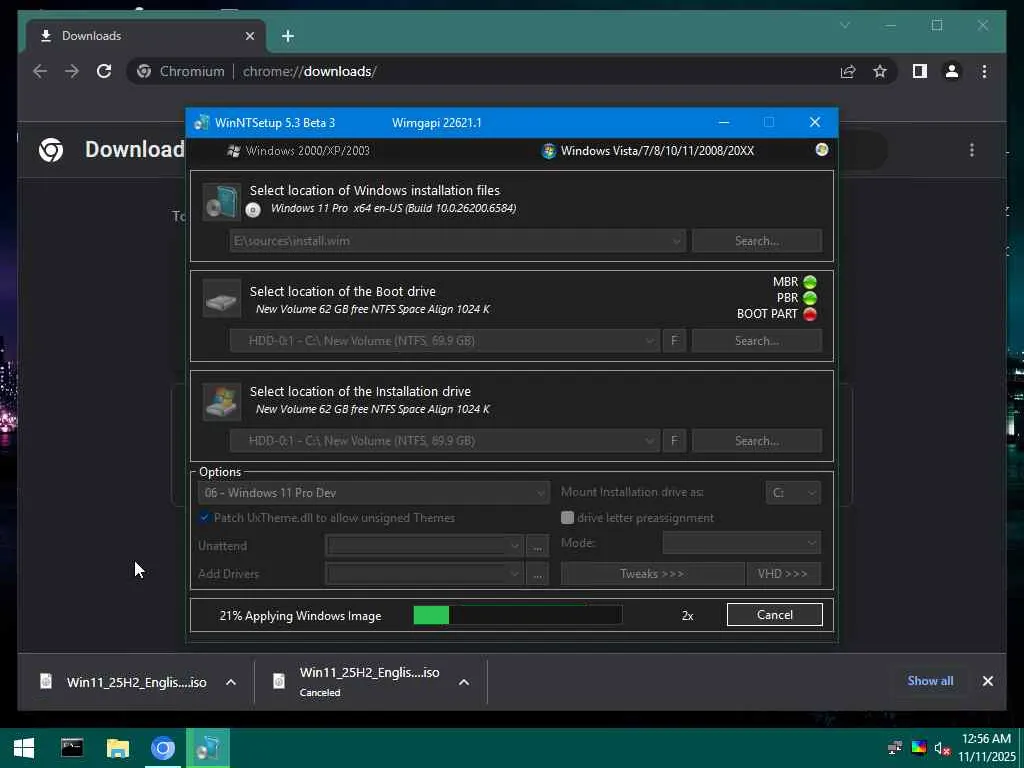1024x768 pixels.
Task: Open a new Chromium tab
Action: [x=288, y=36]
